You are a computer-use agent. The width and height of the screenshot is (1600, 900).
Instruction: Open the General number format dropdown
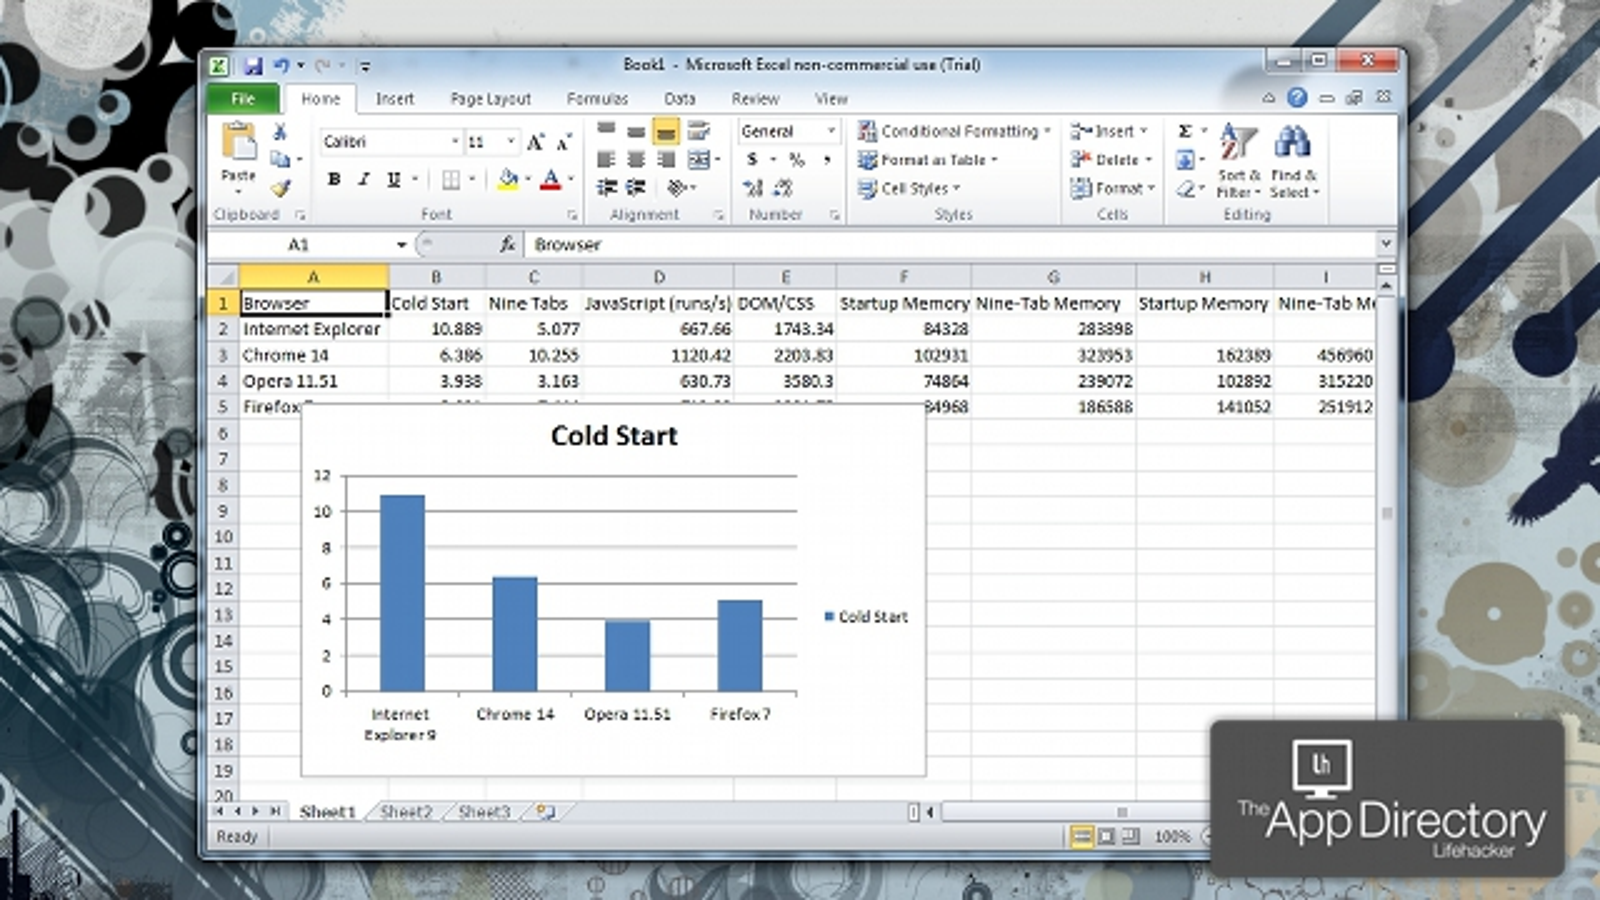pyautogui.click(x=831, y=131)
